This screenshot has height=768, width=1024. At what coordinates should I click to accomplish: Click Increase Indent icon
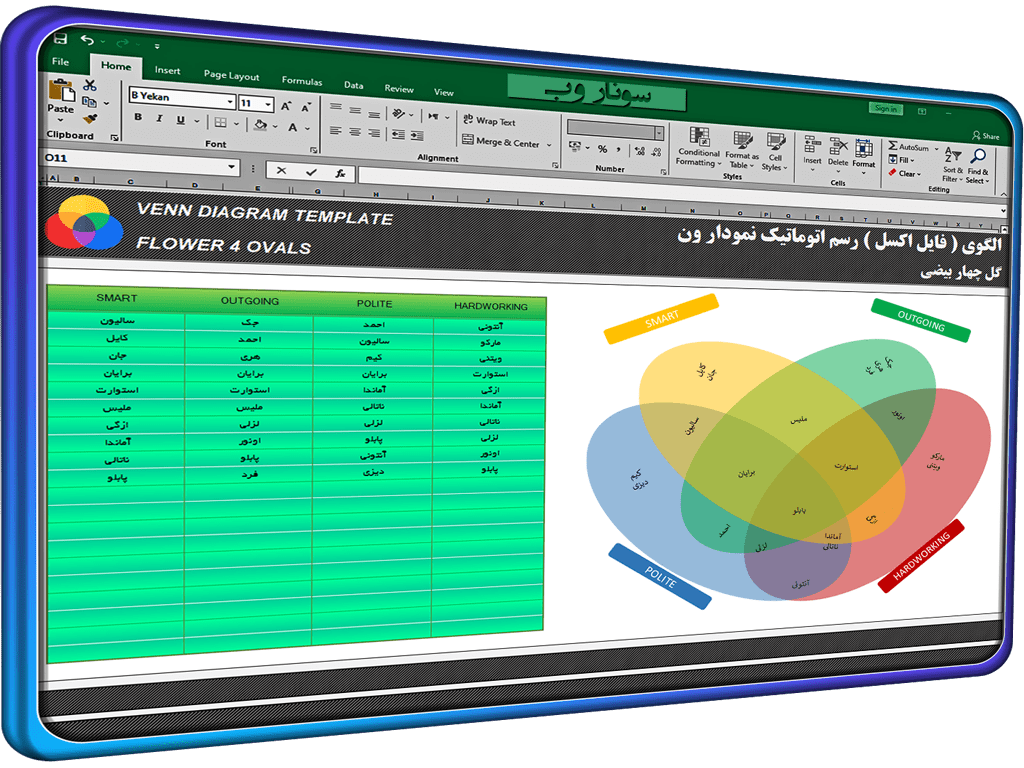[x=417, y=136]
